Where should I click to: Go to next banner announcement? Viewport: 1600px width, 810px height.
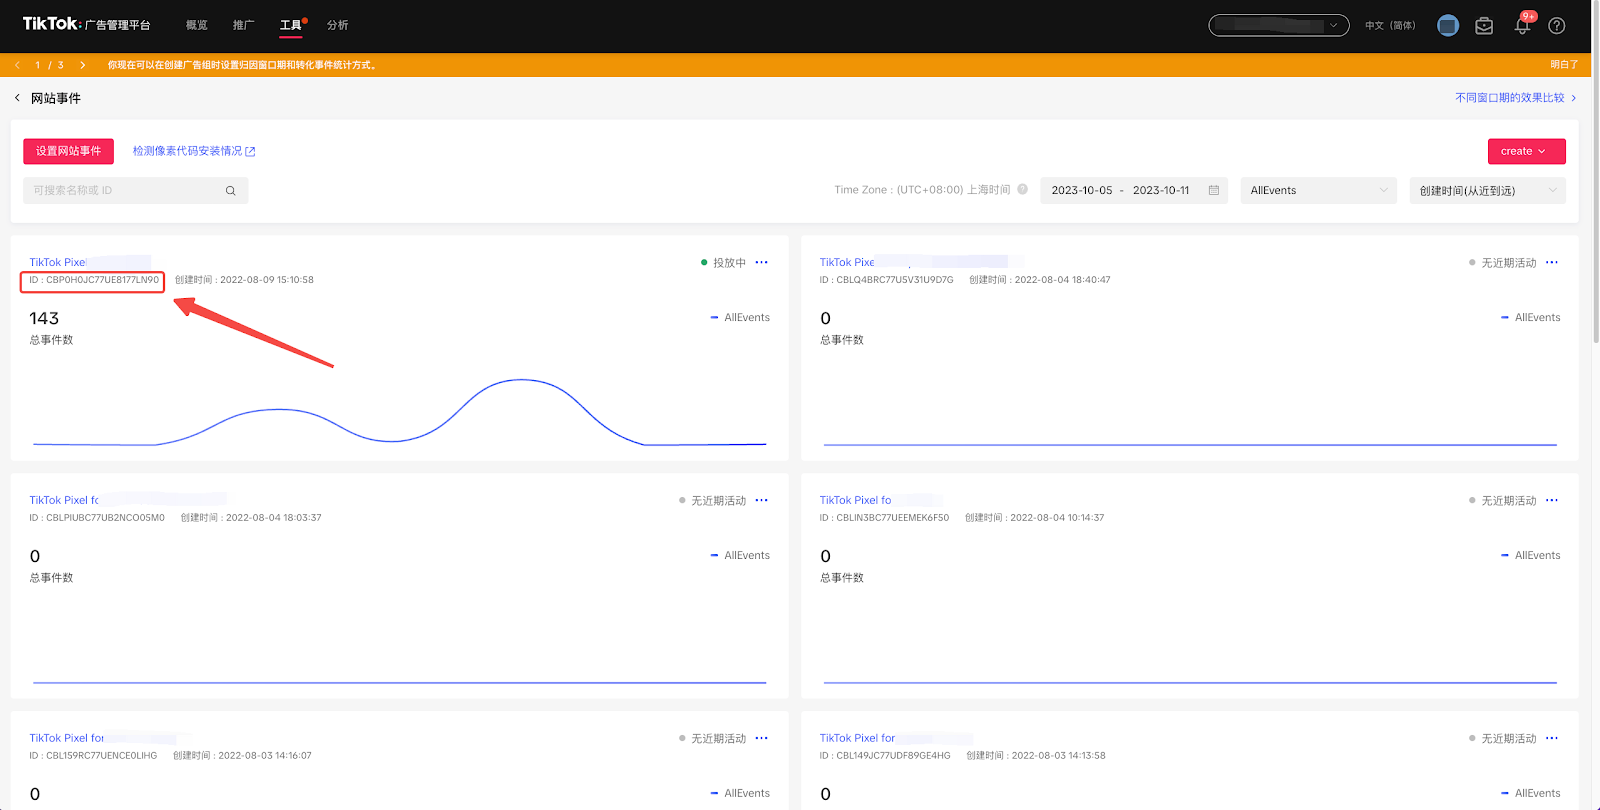click(82, 65)
